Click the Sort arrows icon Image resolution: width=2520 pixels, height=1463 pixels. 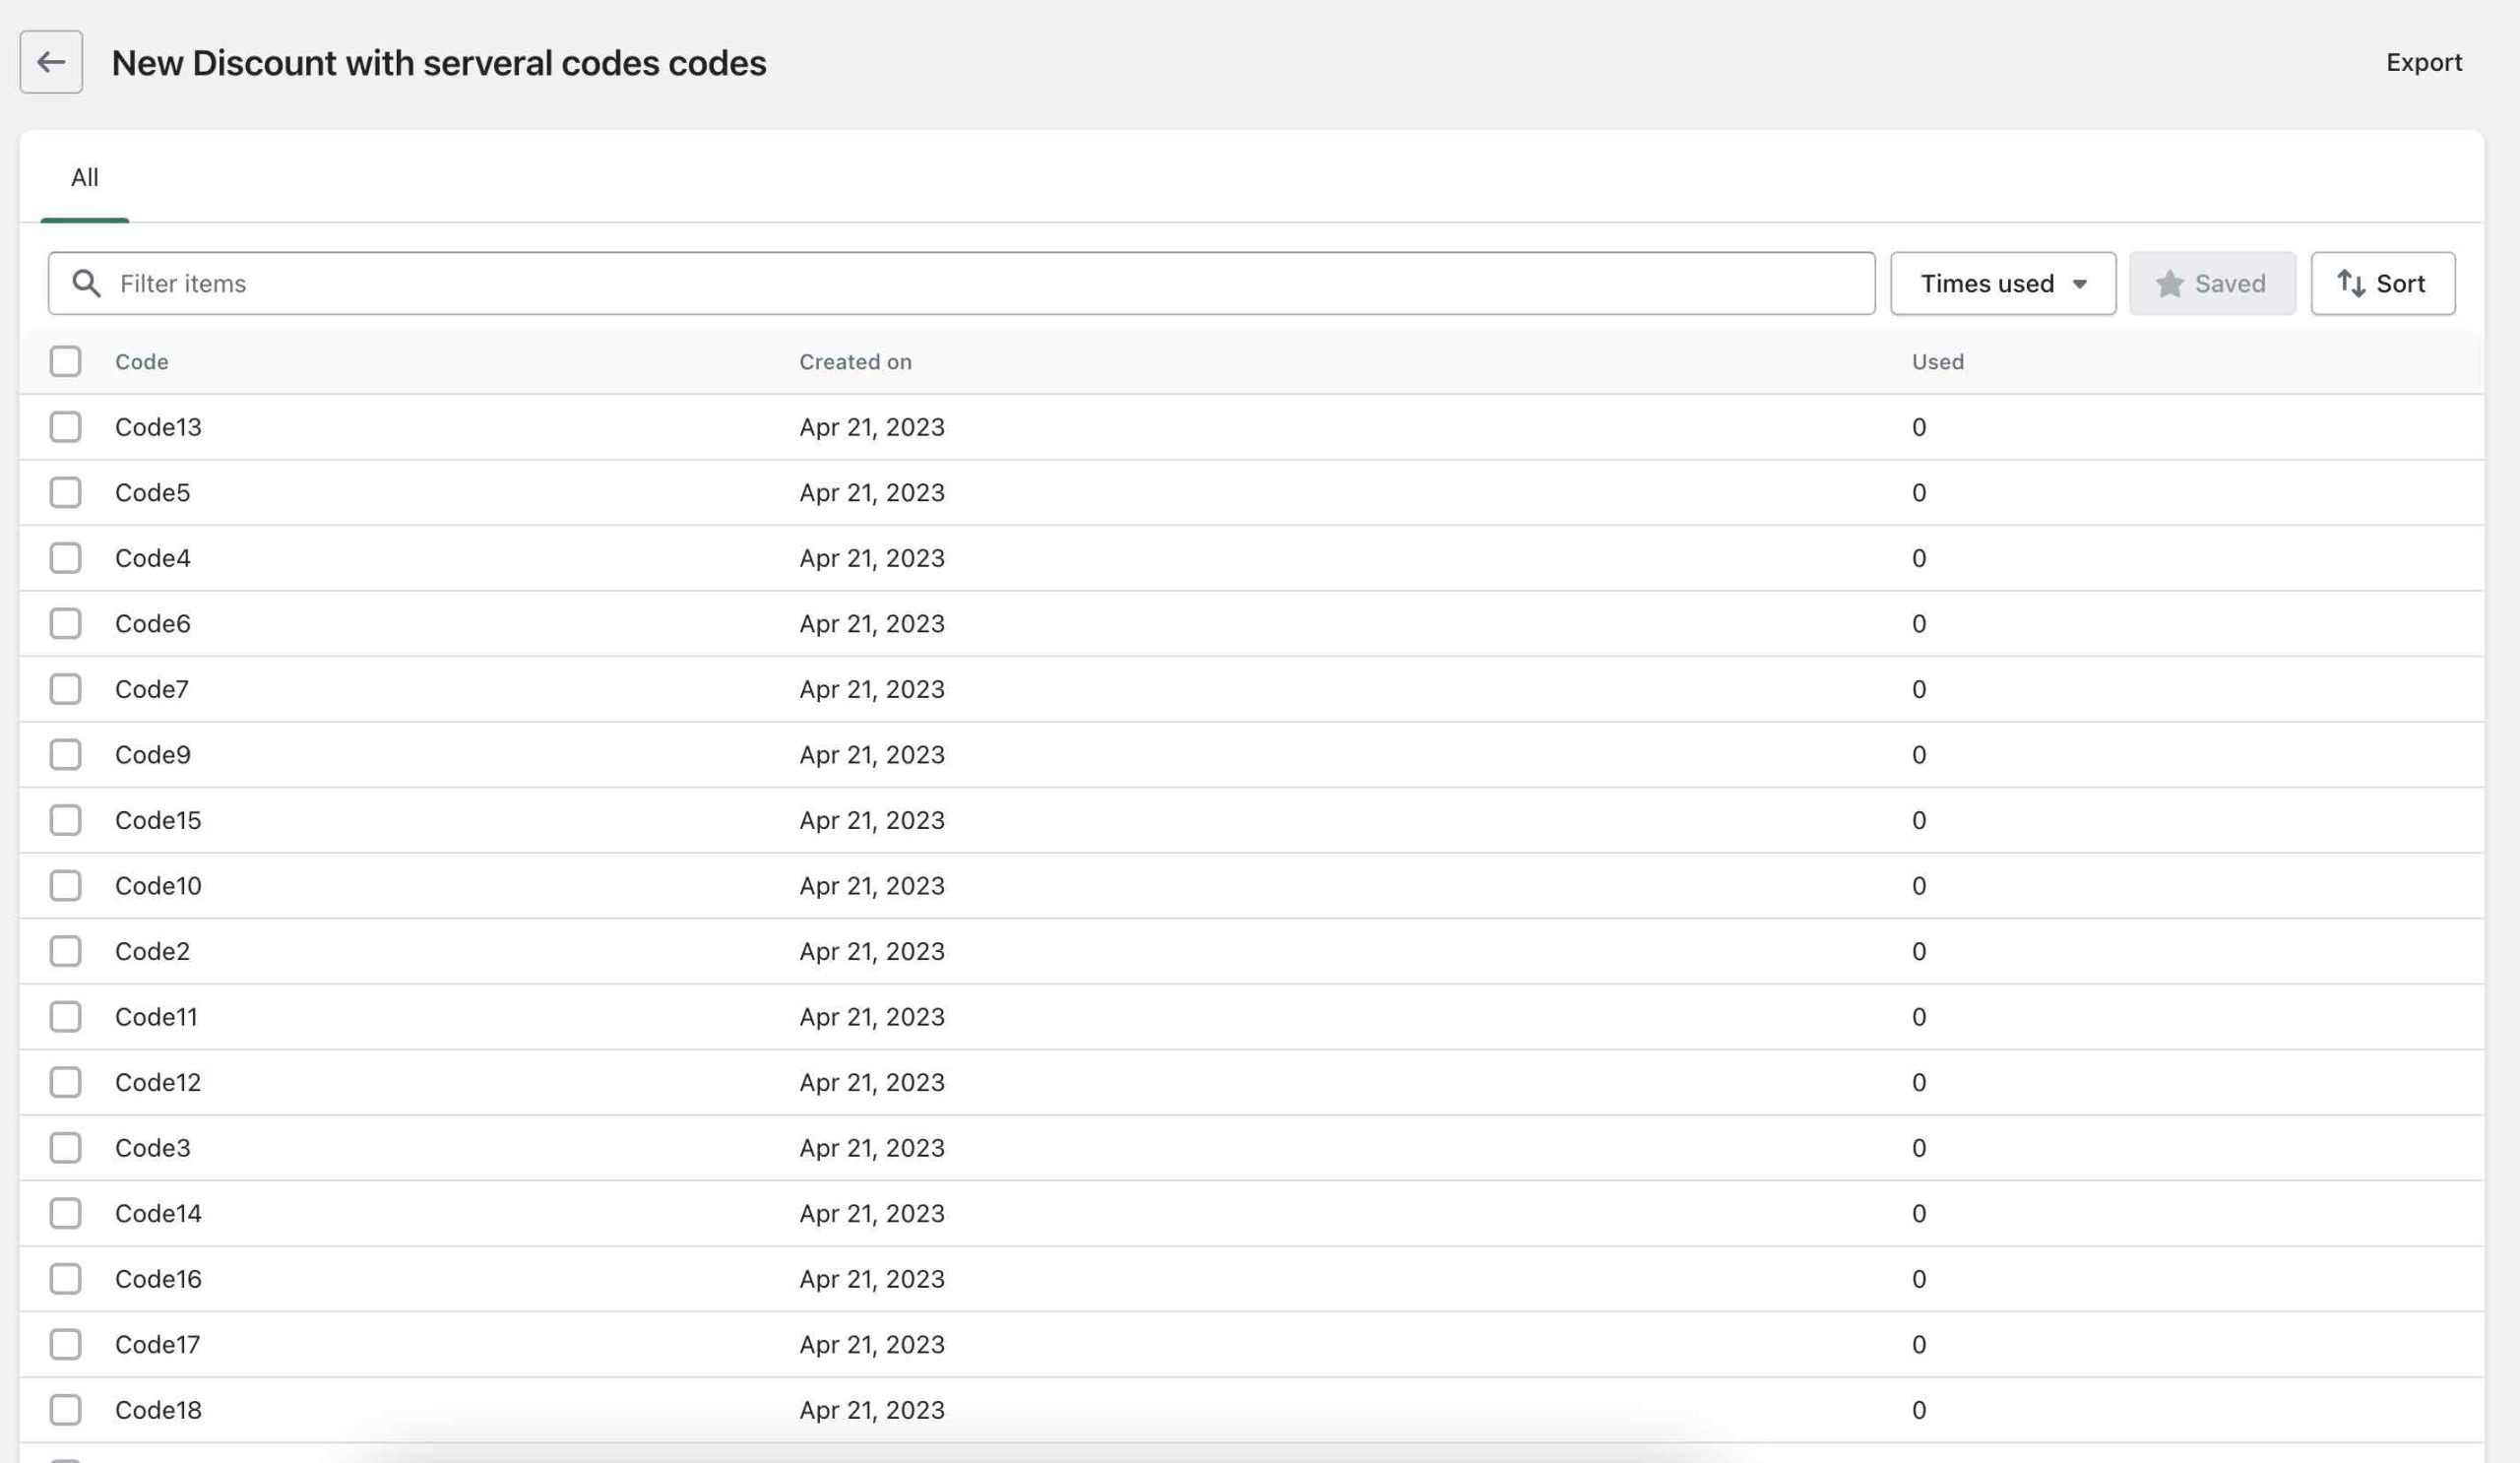[2351, 284]
